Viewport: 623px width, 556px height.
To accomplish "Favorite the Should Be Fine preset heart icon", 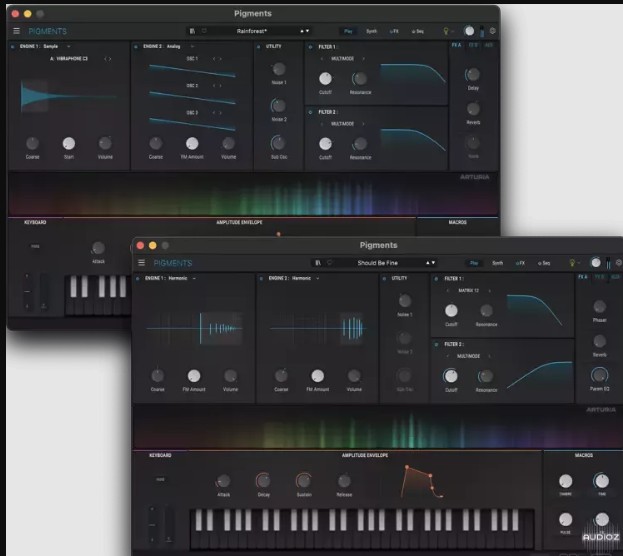I will [x=330, y=263].
